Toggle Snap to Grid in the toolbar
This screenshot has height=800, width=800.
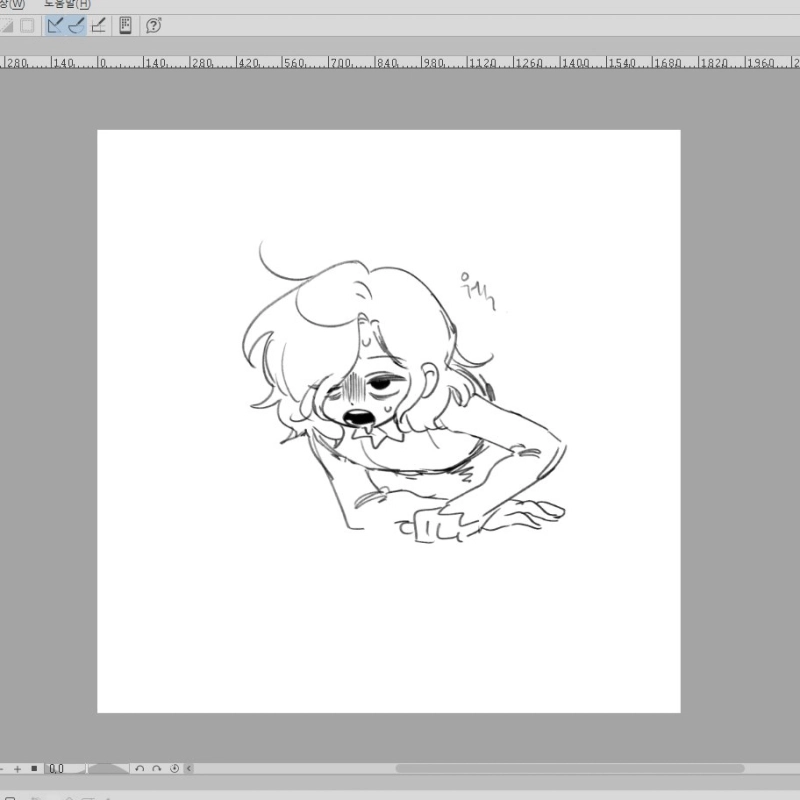click(98, 26)
